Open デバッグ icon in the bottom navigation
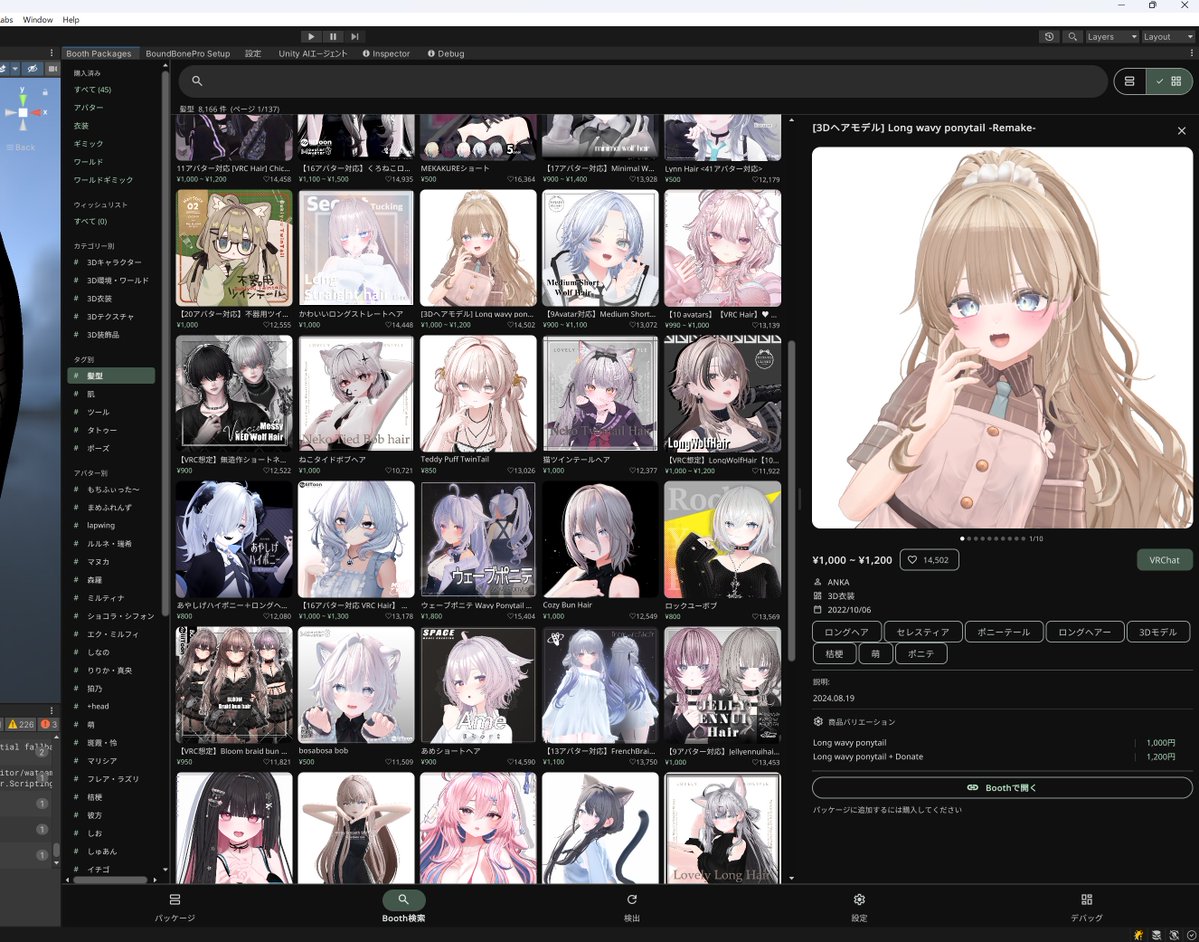Screen dimensions: 1199x942 click(1086, 899)
